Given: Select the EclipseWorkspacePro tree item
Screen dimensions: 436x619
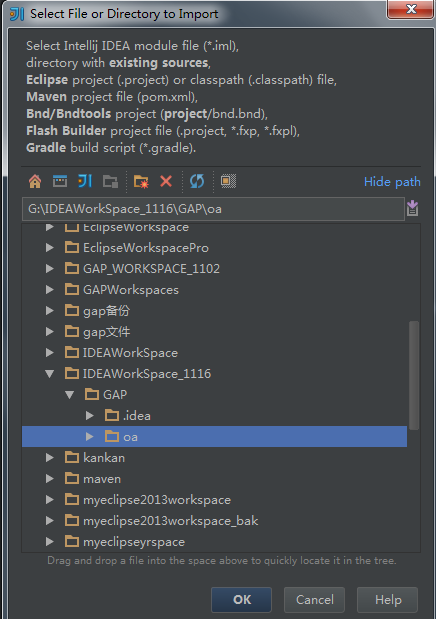Looking at the screenshot, I should pos(137,248).
